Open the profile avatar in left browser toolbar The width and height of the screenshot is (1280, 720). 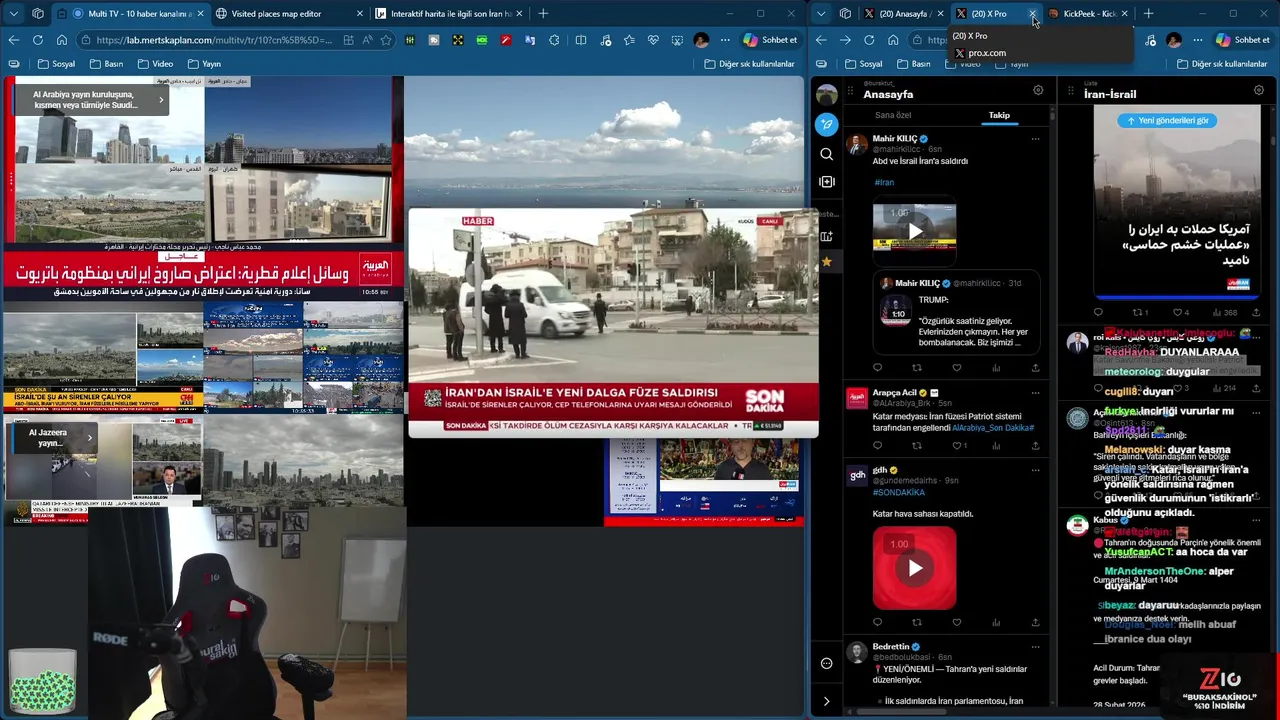coord(701,40)
